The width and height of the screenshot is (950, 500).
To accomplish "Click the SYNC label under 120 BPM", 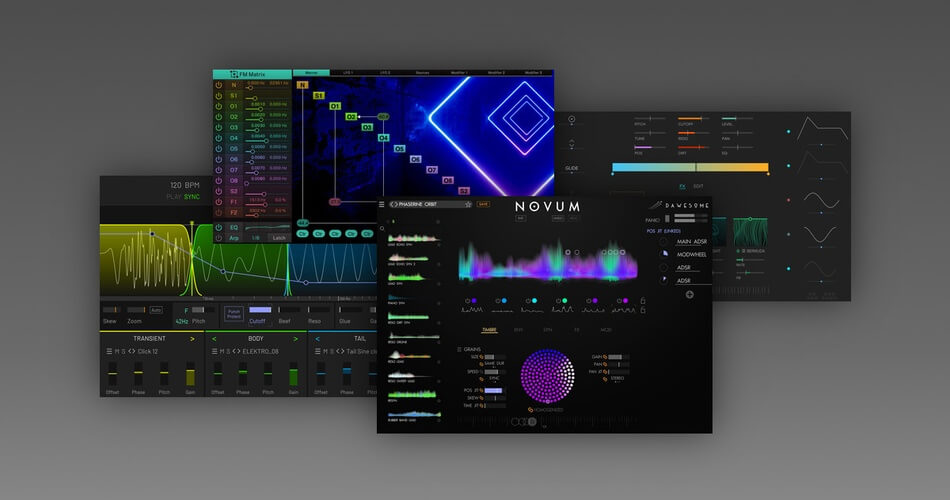I will point(192,197).
